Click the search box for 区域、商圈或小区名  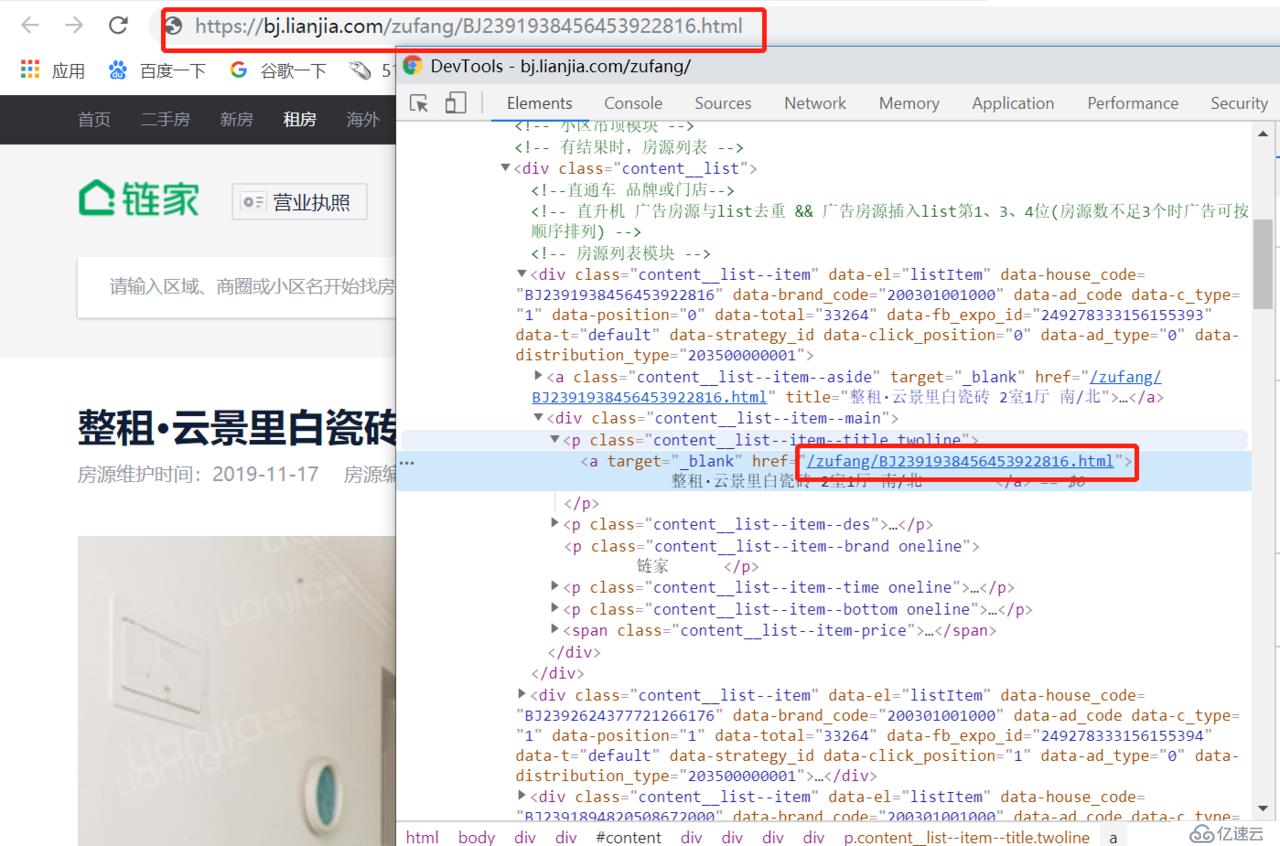coord(238,288)
